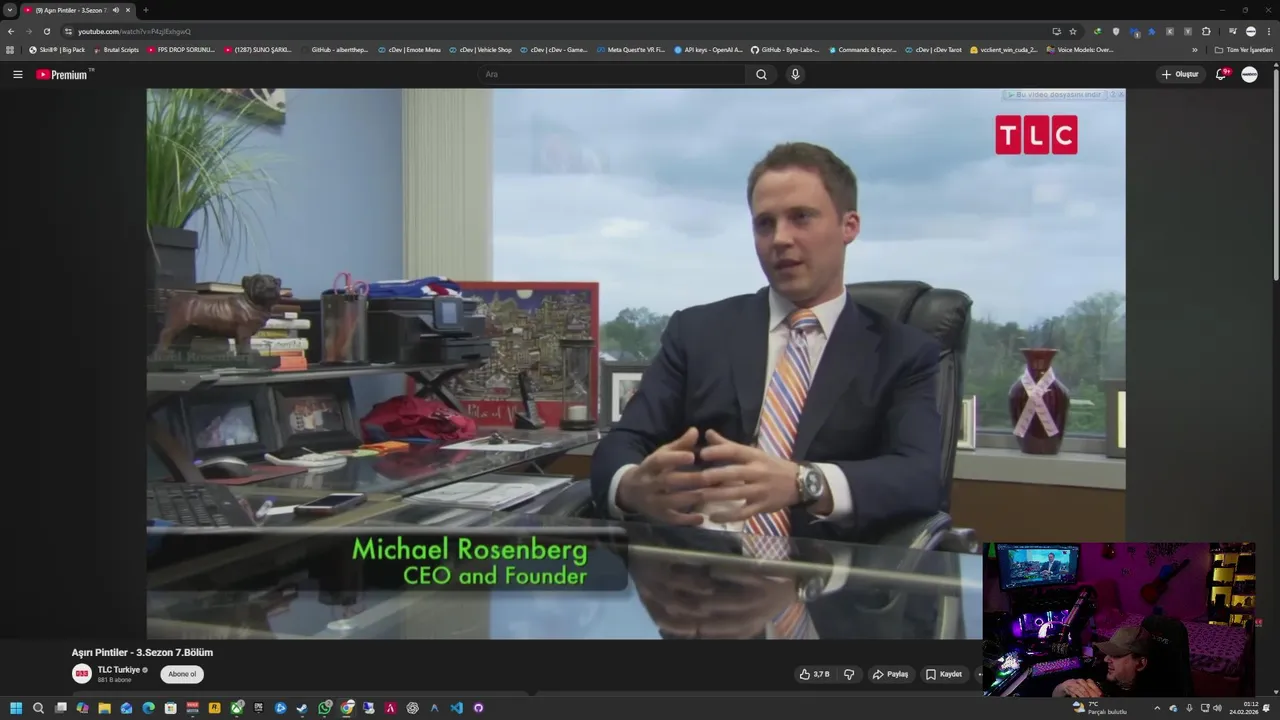Screen dimensions: 1280x720
Task: Open the TLC Türkiye channel avatar
Action: tap(81, 674)
